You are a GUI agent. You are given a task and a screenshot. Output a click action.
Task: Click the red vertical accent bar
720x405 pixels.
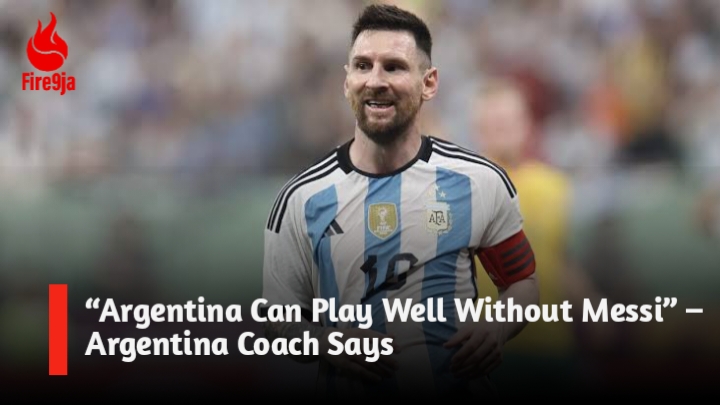[58, 329]
